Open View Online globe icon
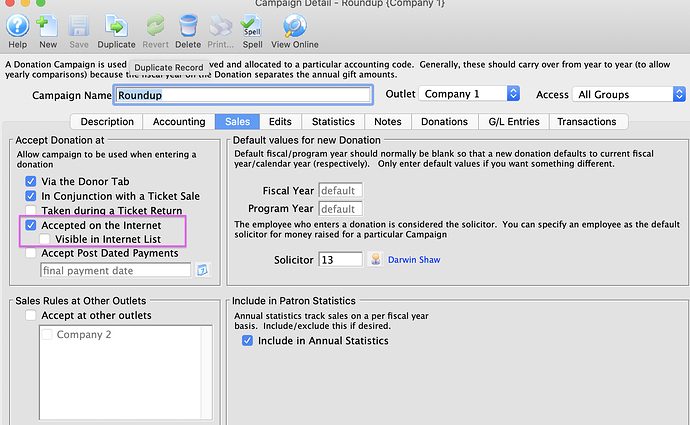Image resolution: width=690 pixels, height=425 pixels. click(294, 26)
